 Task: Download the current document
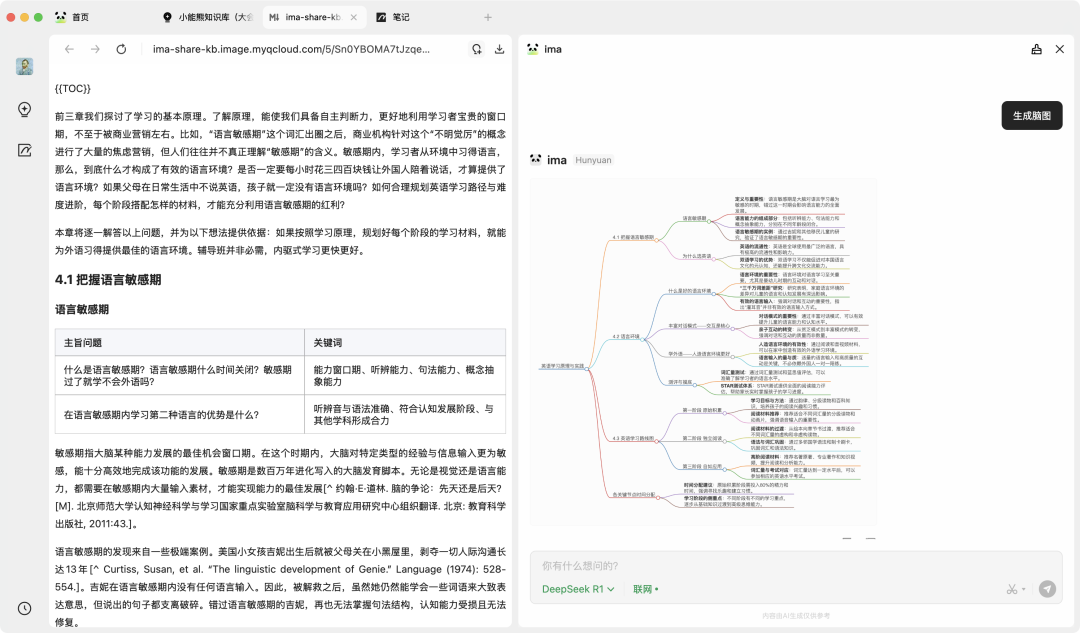499,49
